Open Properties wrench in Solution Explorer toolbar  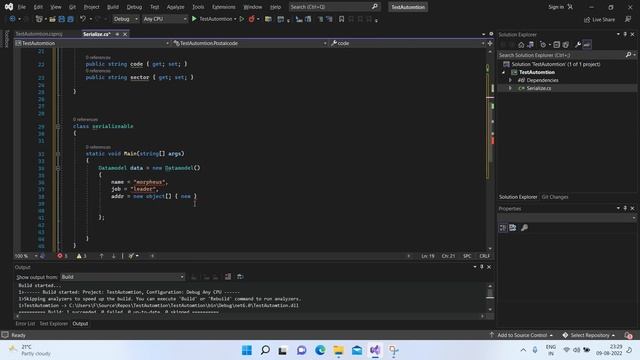(x=578, y=44)
